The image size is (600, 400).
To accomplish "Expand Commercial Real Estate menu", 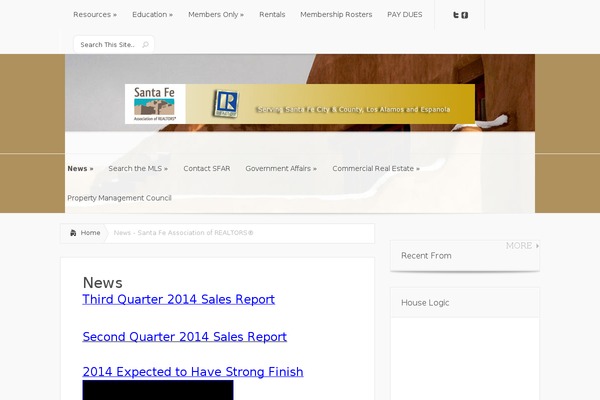I will [x=376, y=168].
